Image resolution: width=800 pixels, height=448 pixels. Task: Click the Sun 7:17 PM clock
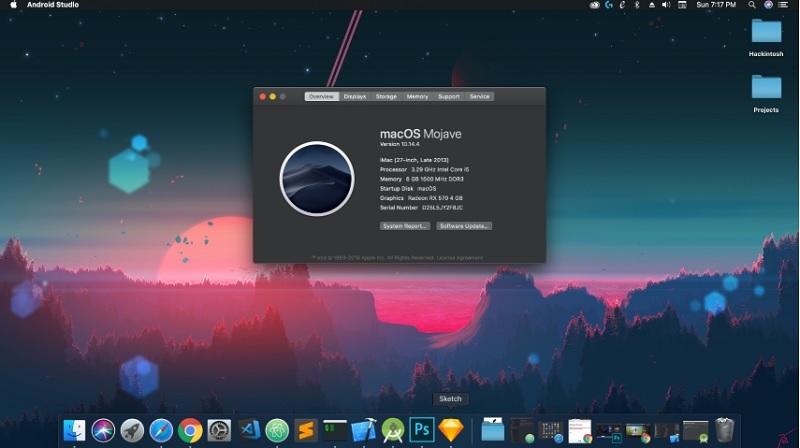[x=716, y=5]
